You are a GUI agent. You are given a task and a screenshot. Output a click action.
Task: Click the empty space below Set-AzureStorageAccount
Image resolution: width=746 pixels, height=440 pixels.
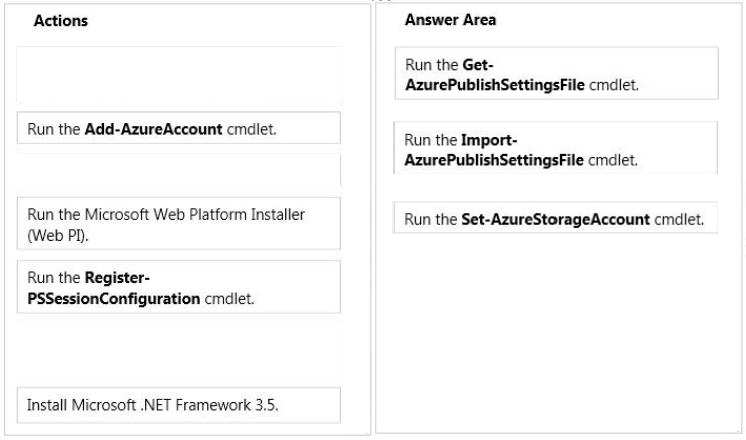pyautogui.click(x=555, y=331)
